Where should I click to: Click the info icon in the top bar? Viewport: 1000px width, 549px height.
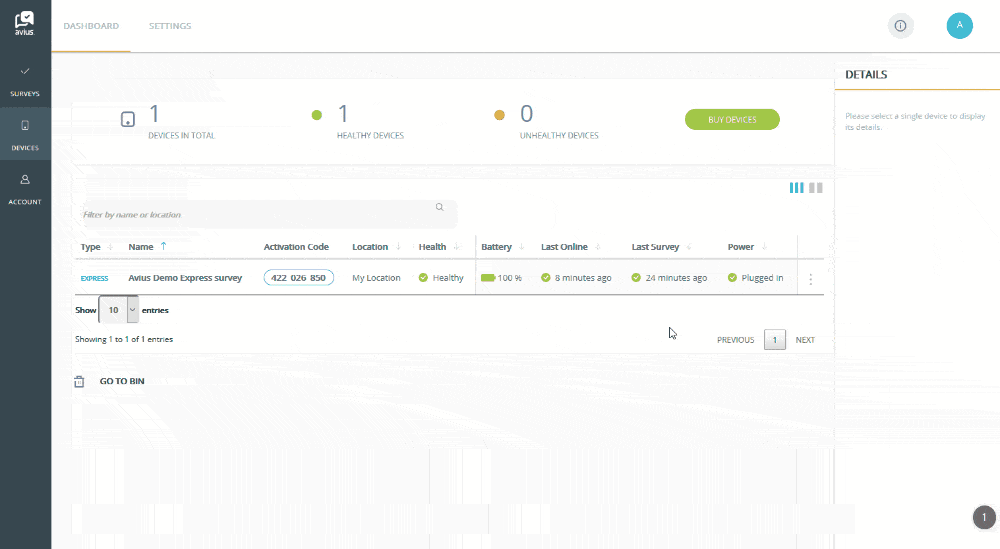tap(900, 26)
